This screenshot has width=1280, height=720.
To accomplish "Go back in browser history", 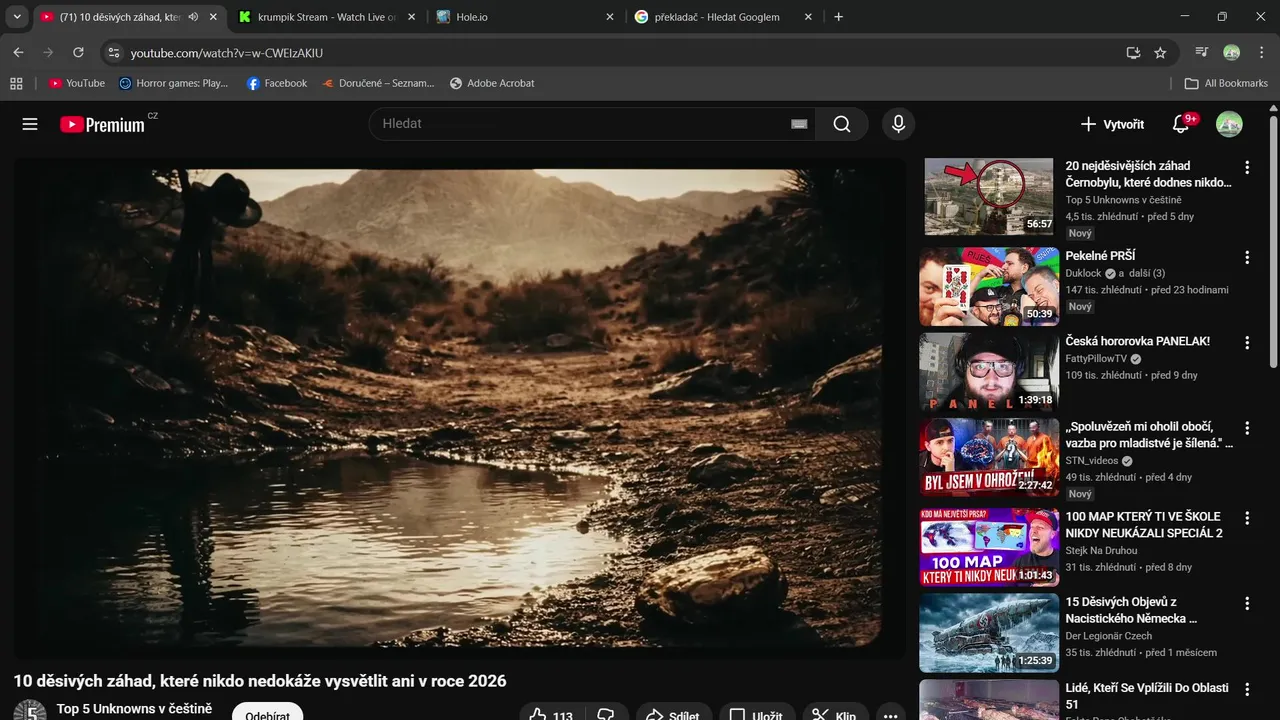I will pyautogui.click(x=18, y=52).
